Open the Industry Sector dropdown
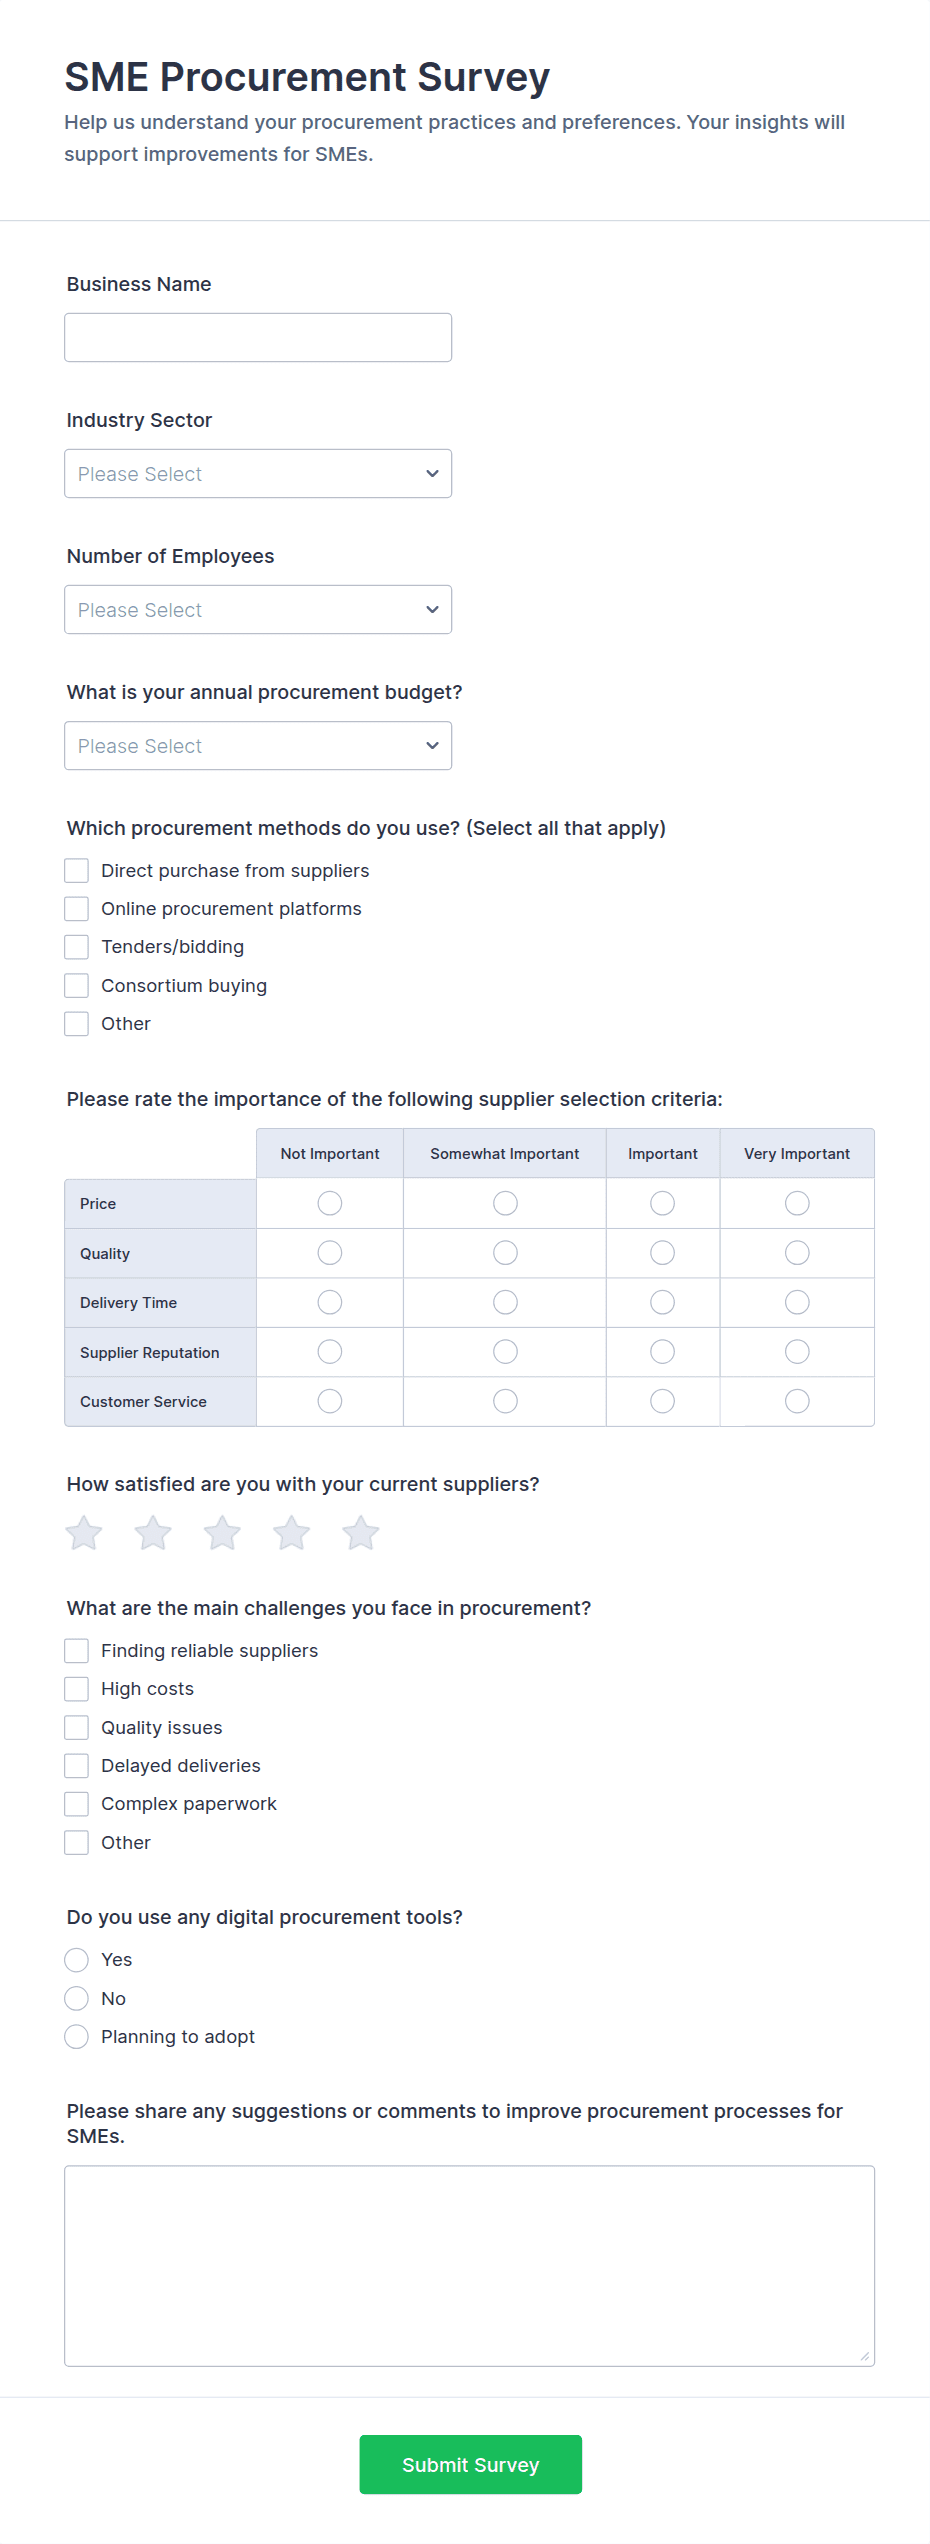 [257, 473]
